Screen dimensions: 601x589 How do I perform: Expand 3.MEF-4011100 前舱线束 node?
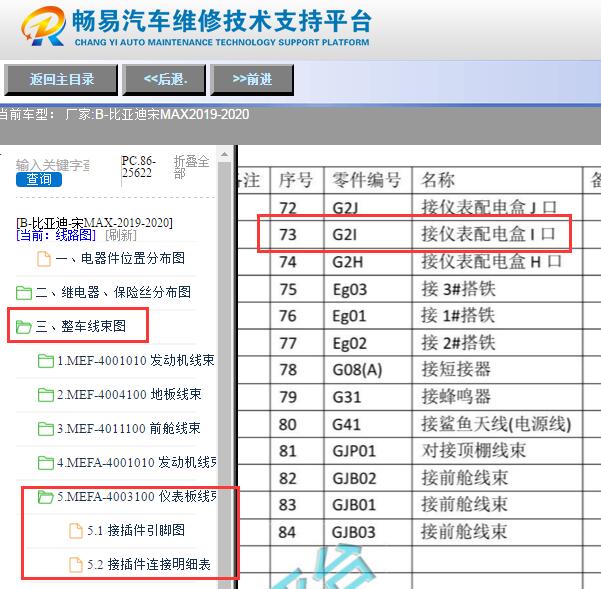(129, 428)
